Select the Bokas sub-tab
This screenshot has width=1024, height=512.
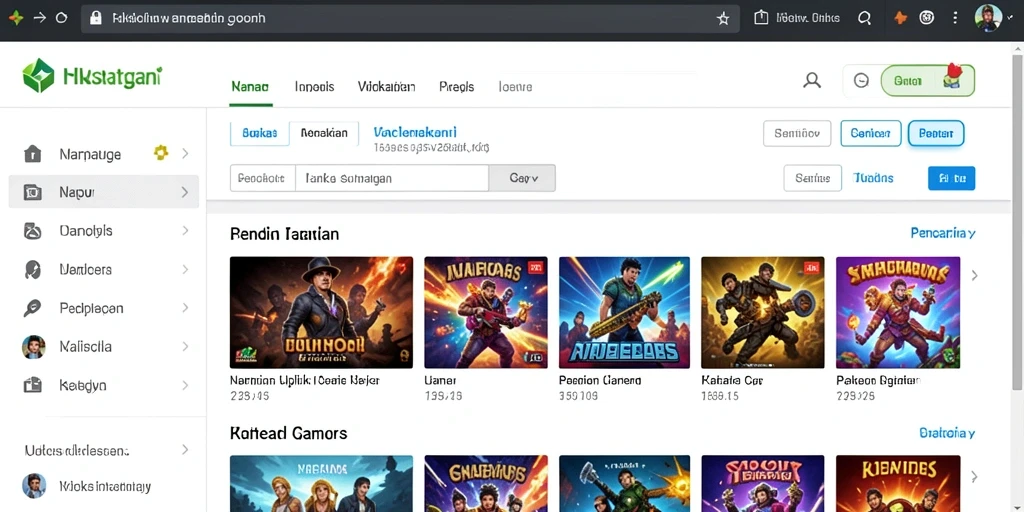(x=259, y=133)
